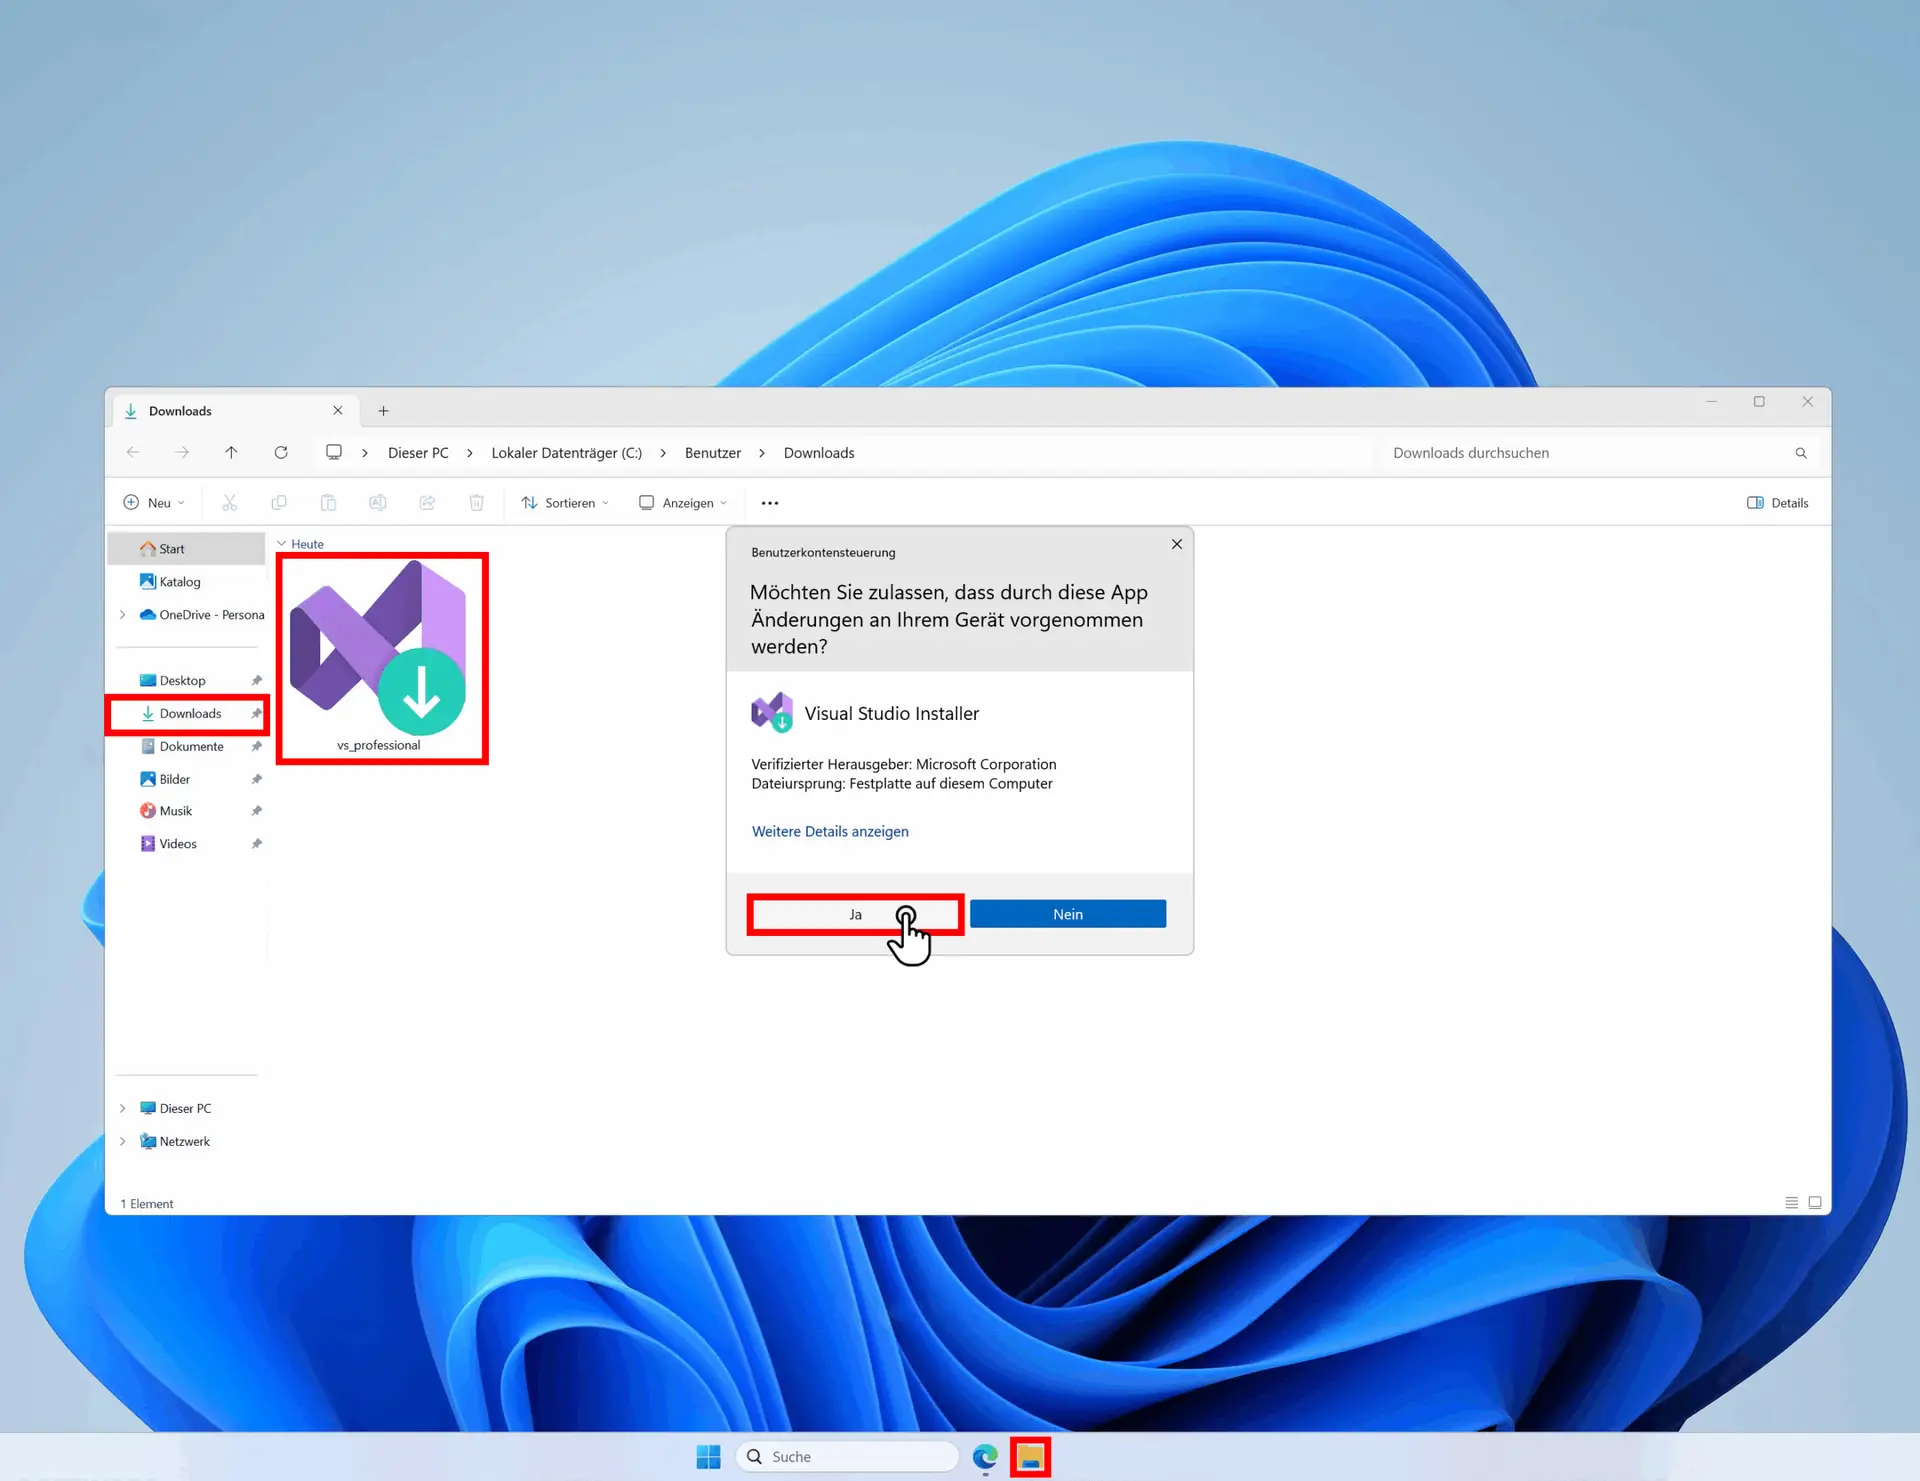1920x1481 pixels.
Task: Click the paste clipboard icon
Action: (328, 503)
